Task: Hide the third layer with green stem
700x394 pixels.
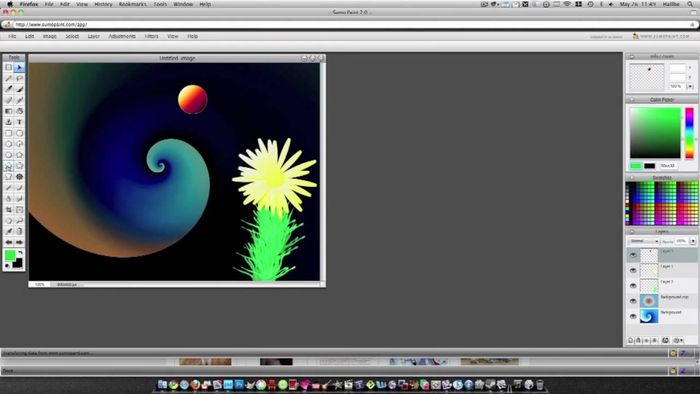Action: pyautogui.click(x=633, y=286)
